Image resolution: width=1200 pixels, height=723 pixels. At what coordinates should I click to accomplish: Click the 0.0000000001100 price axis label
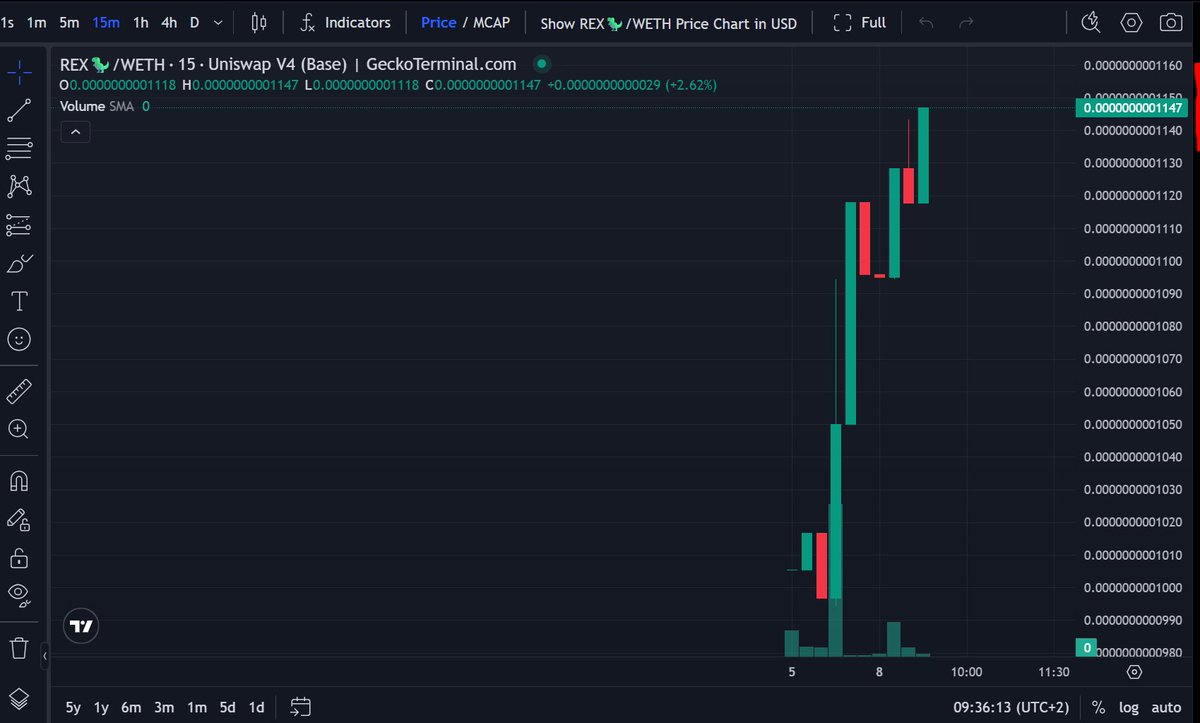pyautogui.click(x=1133, y=261)
